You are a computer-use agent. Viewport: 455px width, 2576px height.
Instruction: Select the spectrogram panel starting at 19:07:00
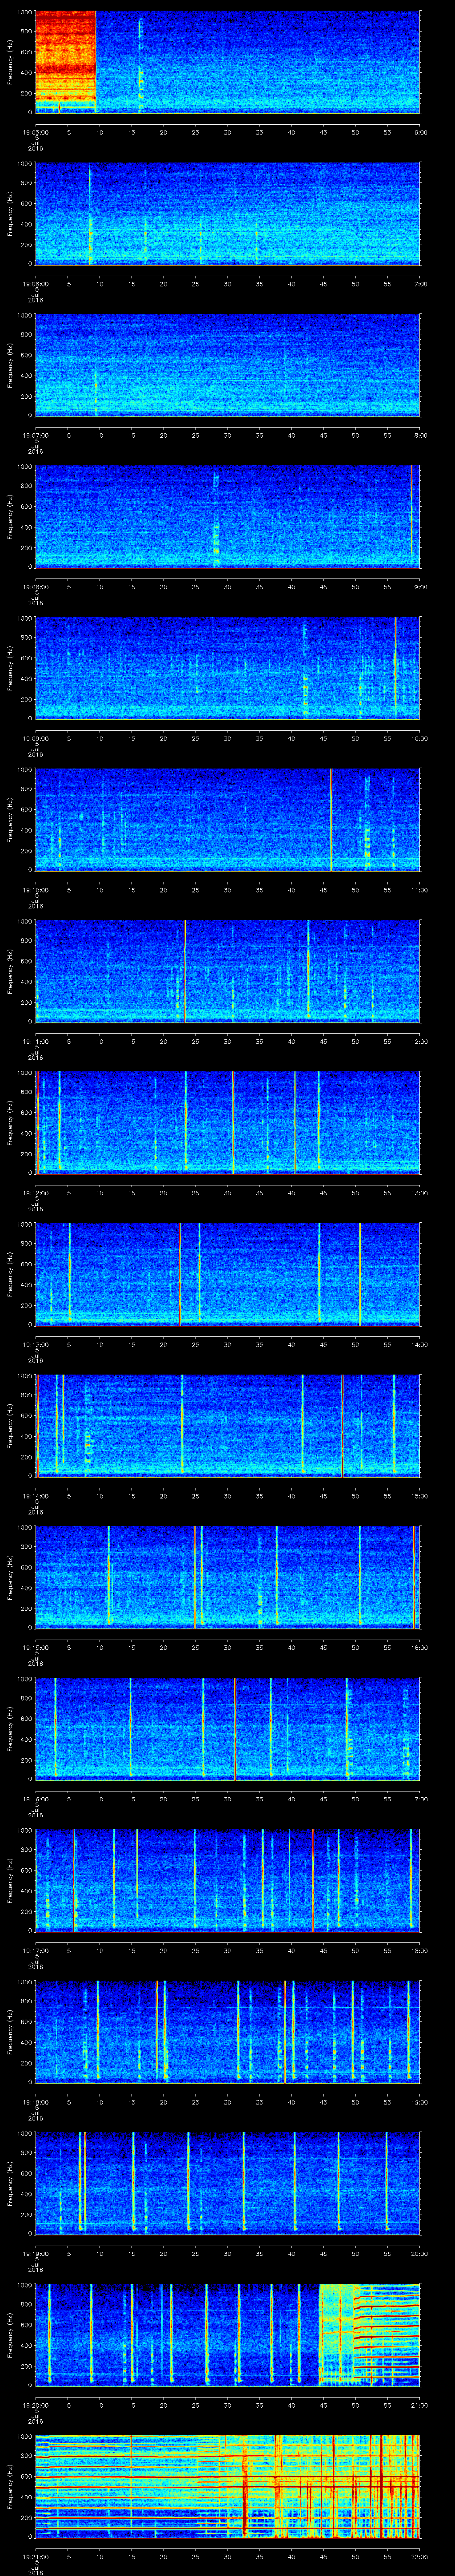click(228, 365)
